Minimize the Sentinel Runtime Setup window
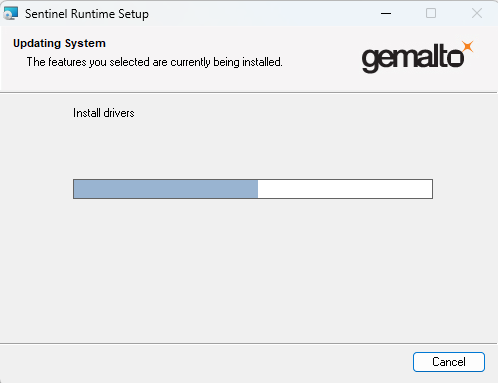This screenshot has height=383, width=498. (x=386, y=13)
